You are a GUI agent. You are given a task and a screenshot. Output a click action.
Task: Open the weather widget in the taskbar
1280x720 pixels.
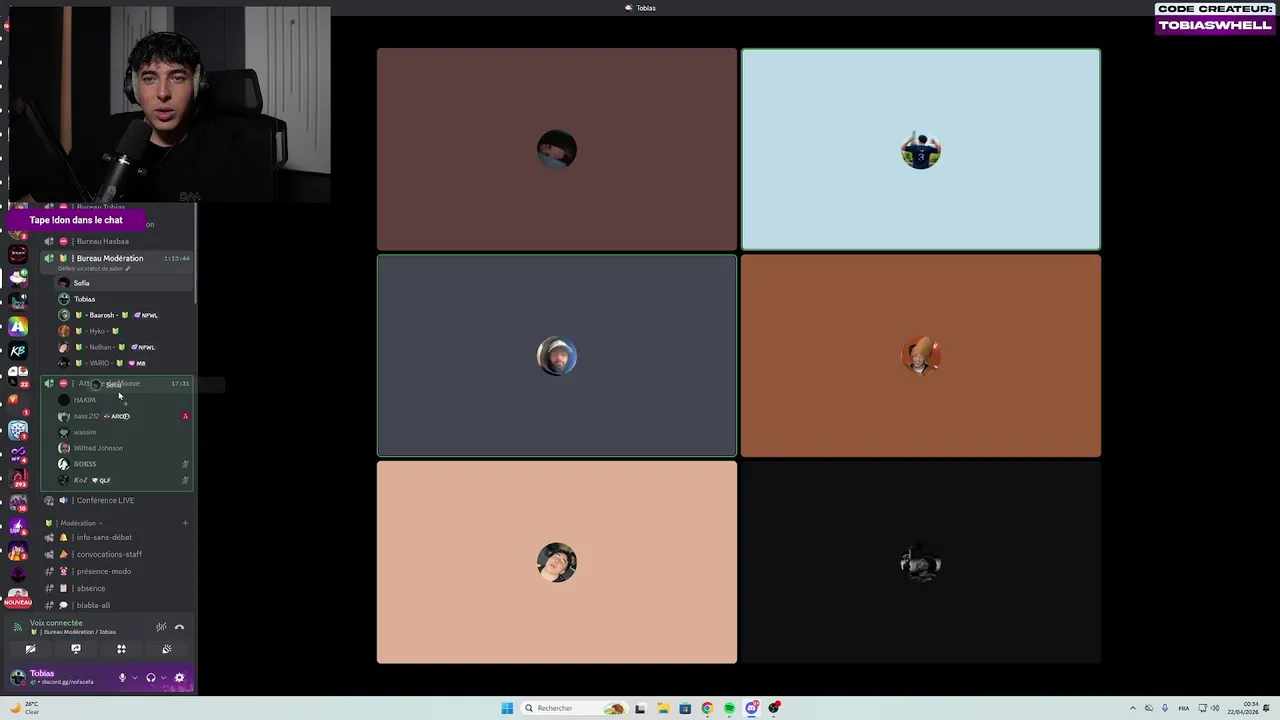(x=24, y=708)
